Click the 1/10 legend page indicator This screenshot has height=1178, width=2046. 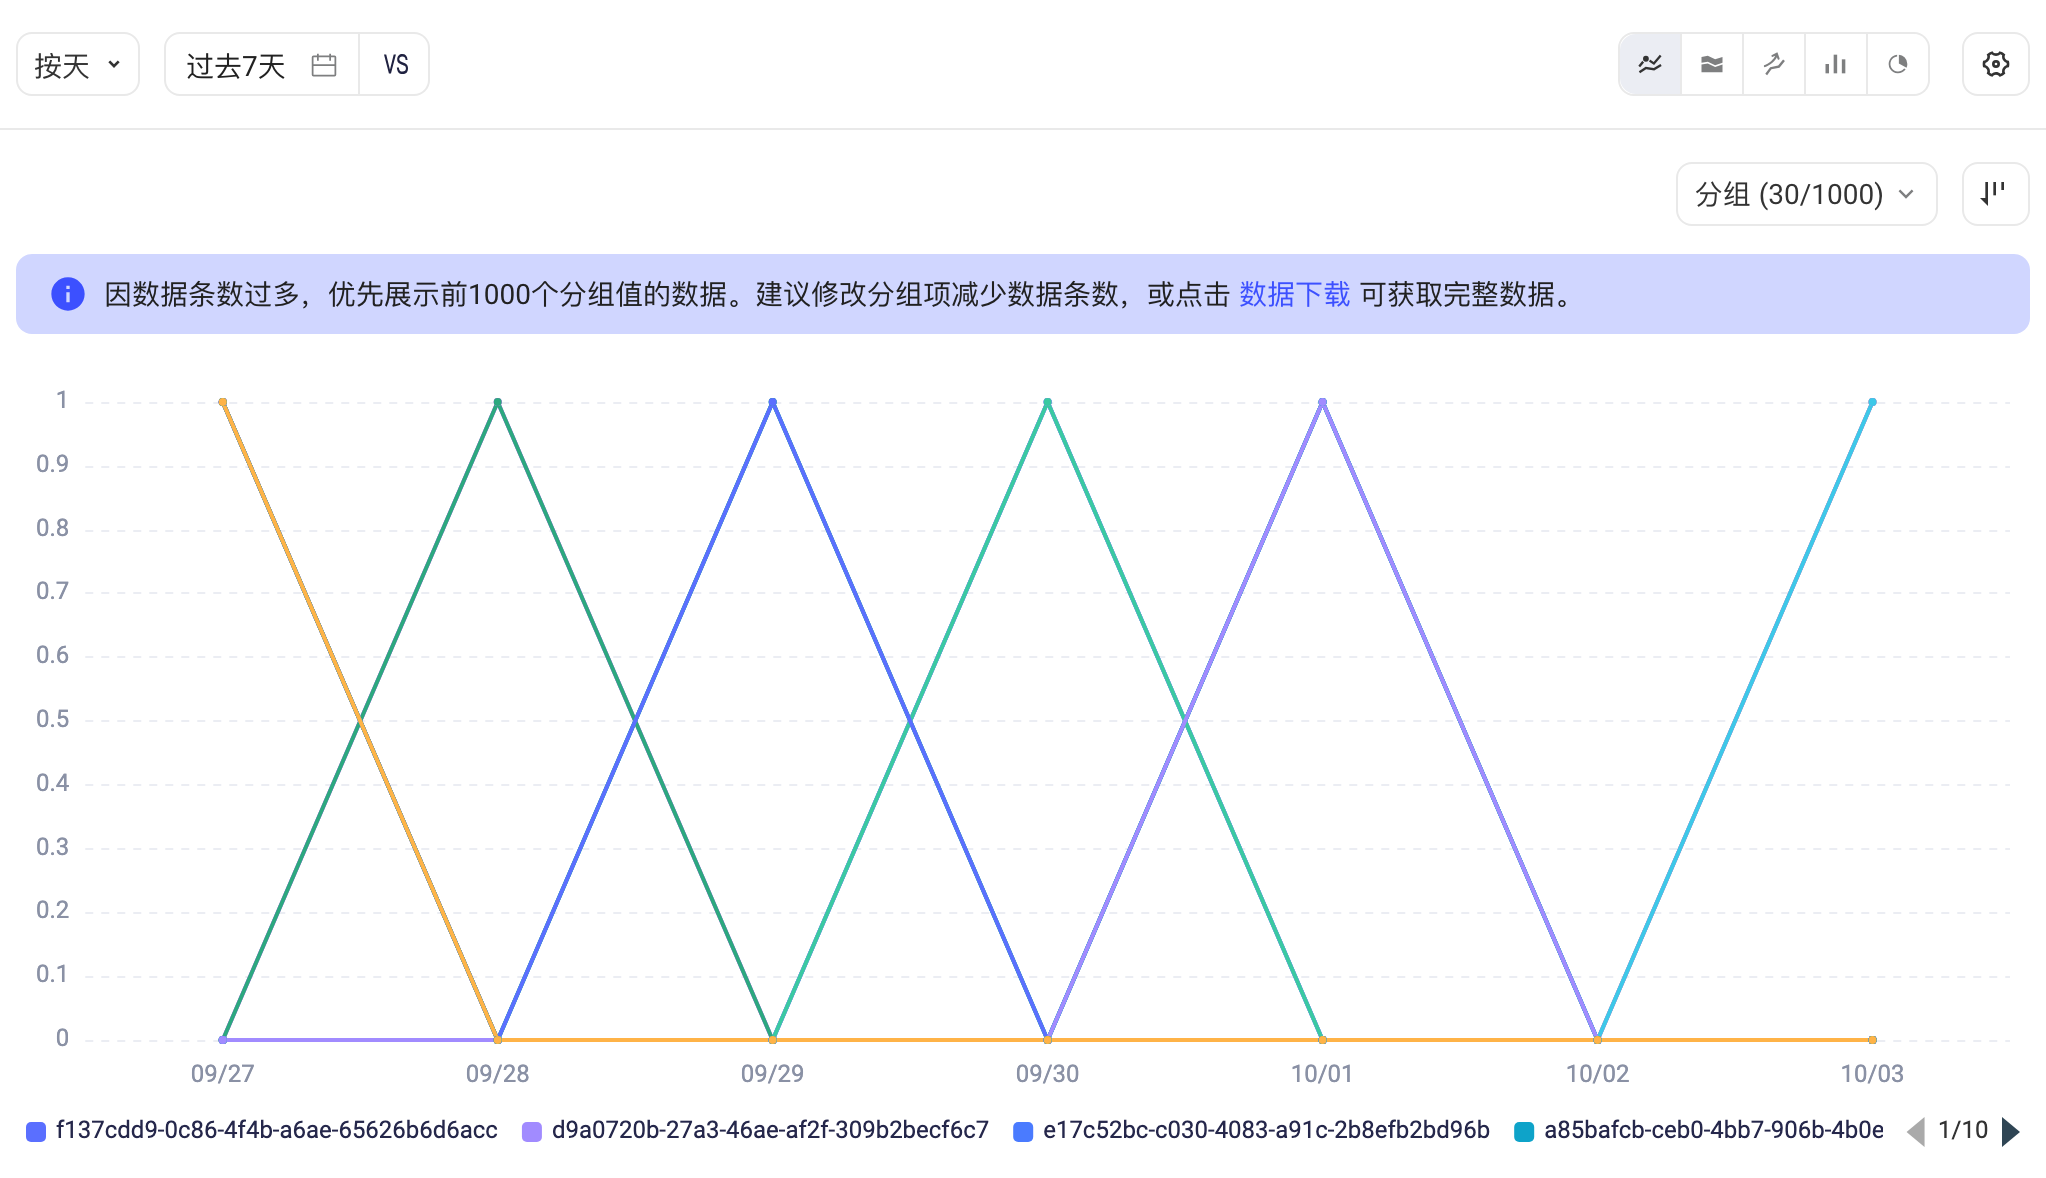pos(1963,1130)
